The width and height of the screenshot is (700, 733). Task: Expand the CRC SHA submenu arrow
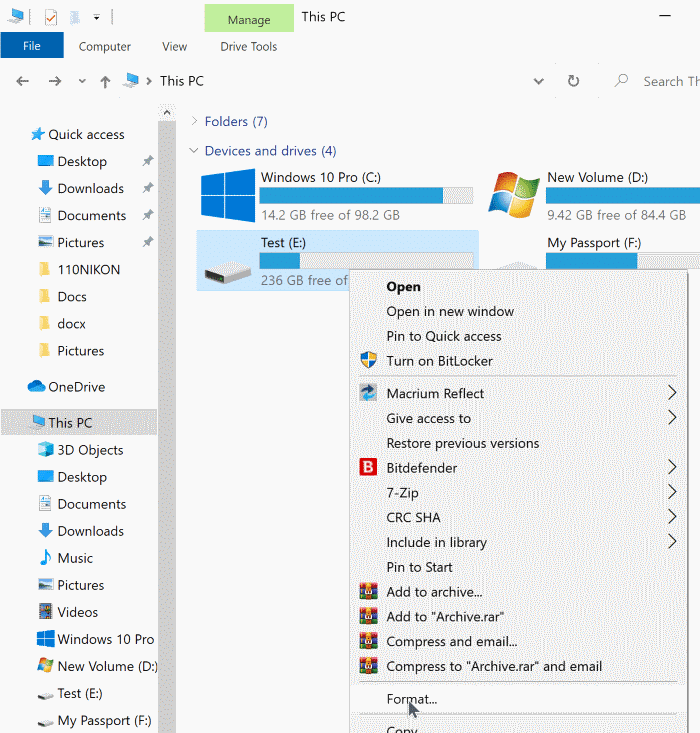coord(672,517)
